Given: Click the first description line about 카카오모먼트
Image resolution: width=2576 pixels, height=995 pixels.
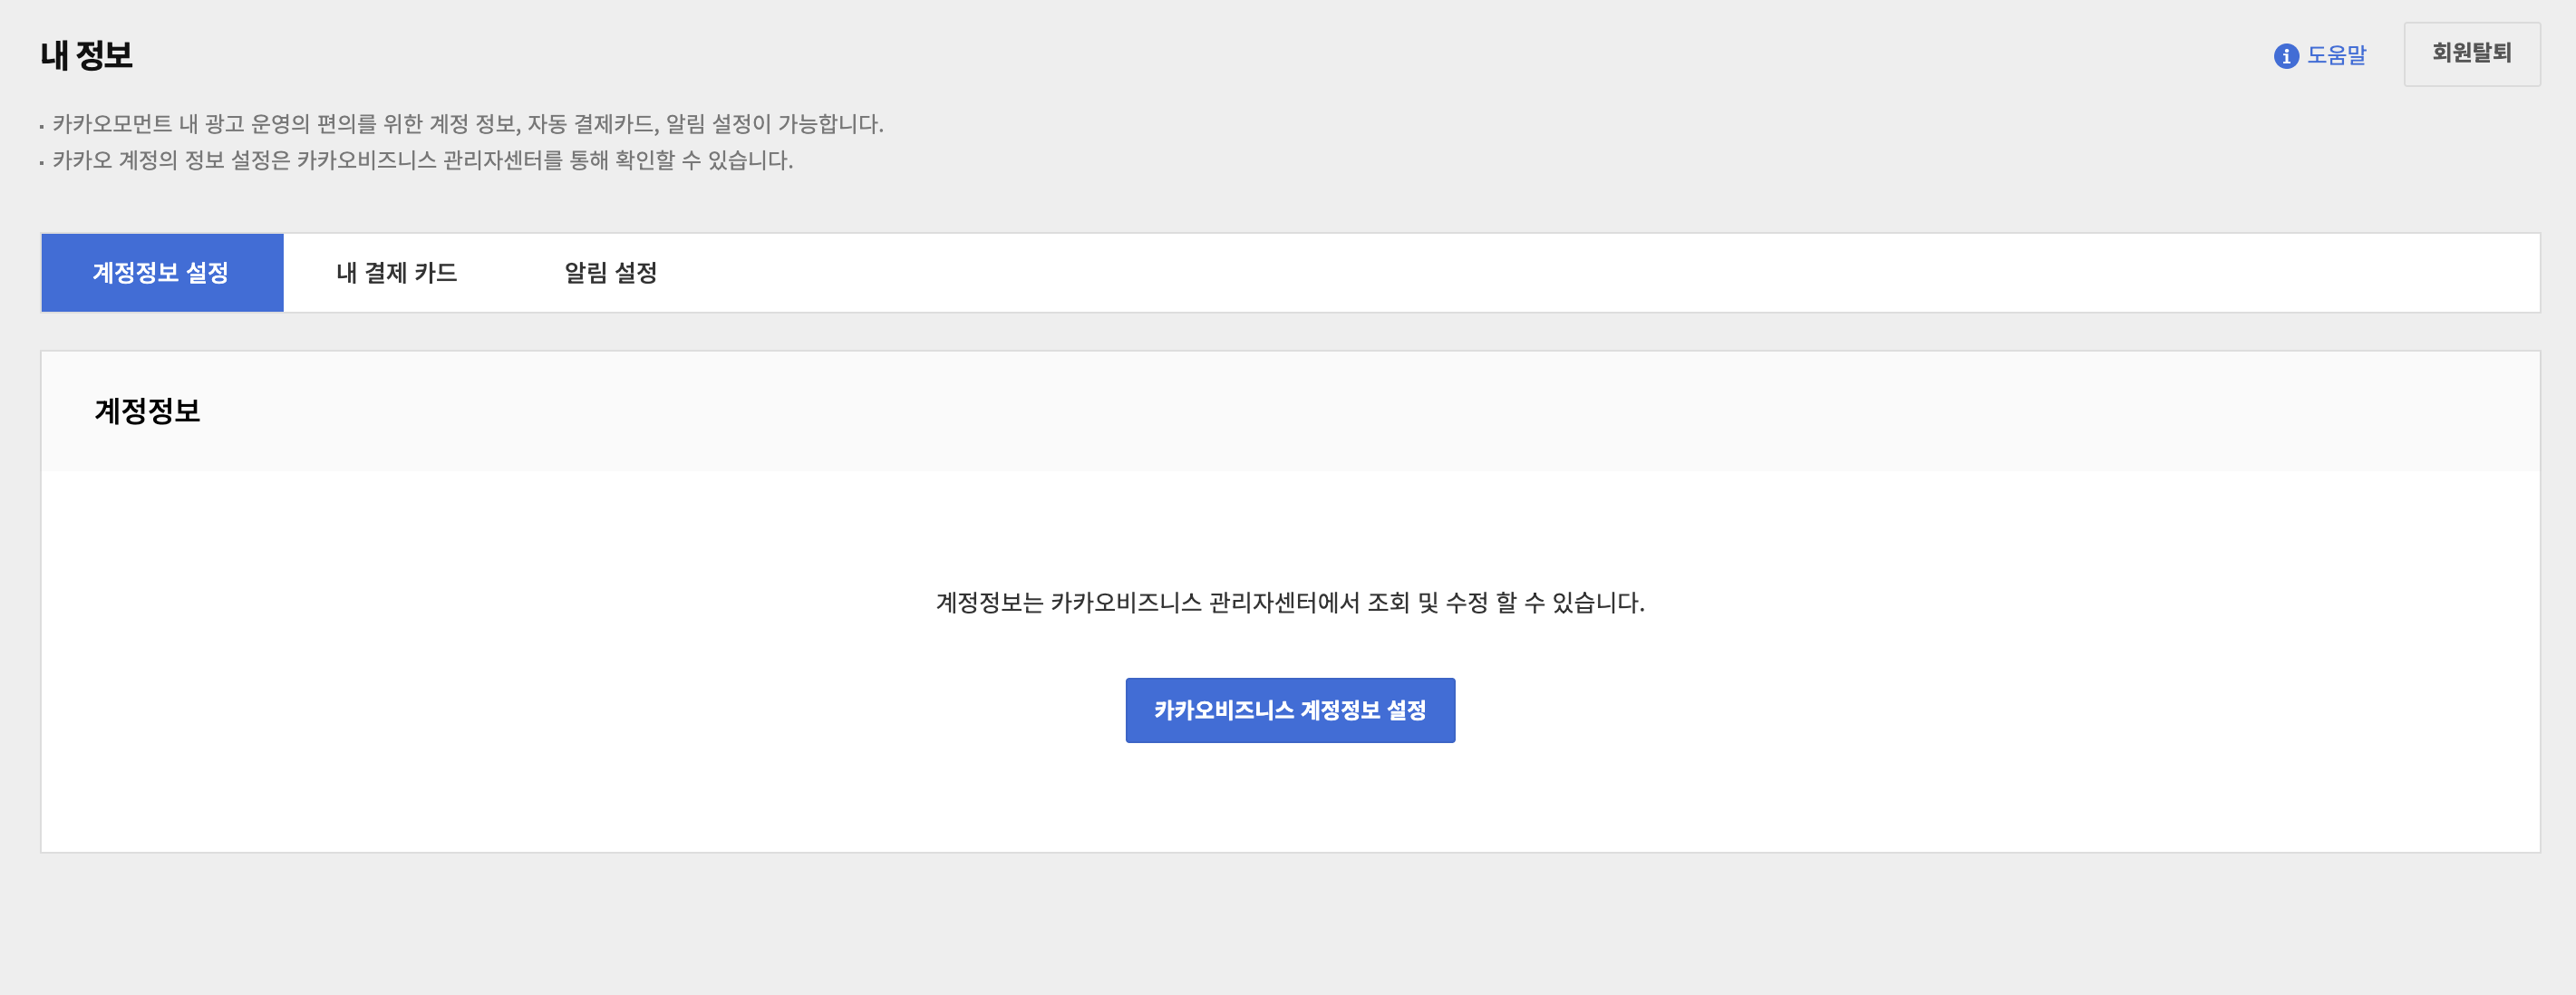Looking at the screenshot, I should pos(467,124).
